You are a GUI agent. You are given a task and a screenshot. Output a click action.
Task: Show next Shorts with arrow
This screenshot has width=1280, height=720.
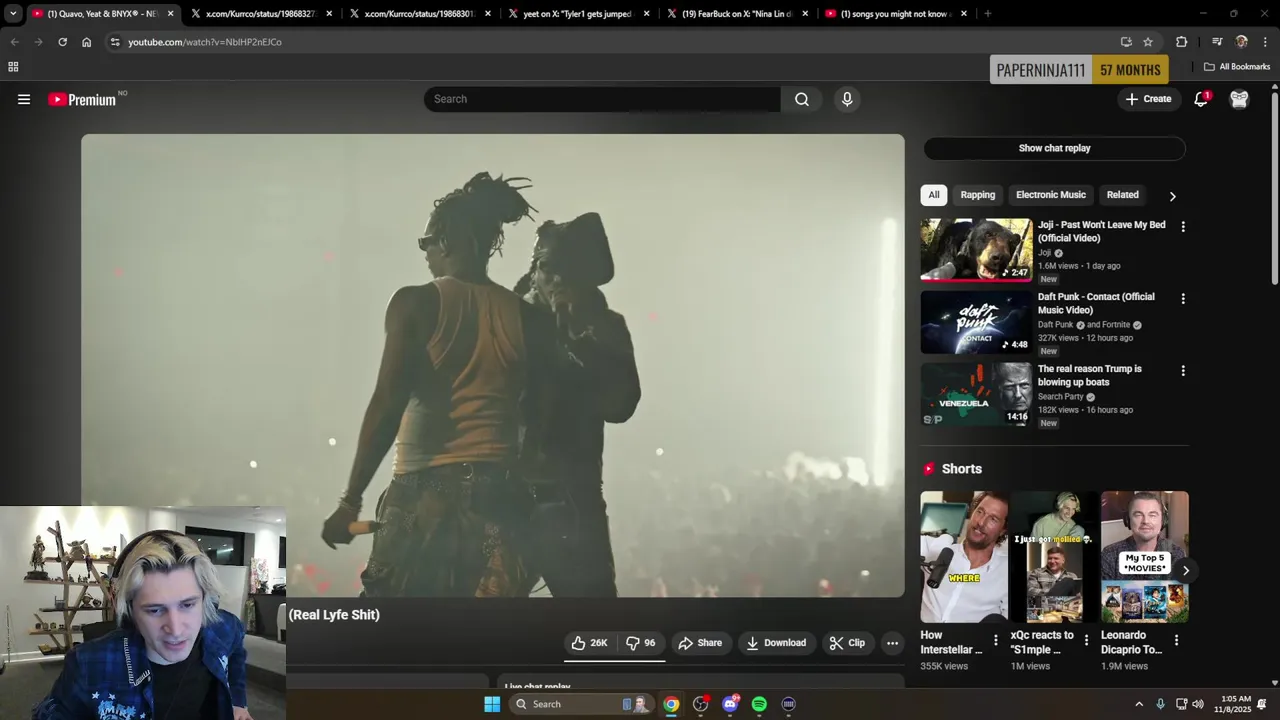tap(1185, 571)
